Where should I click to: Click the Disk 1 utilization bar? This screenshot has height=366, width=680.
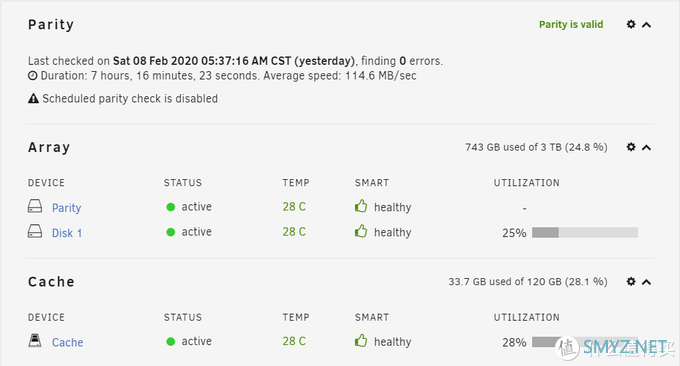pyautogui.click(x=585, y=232)
